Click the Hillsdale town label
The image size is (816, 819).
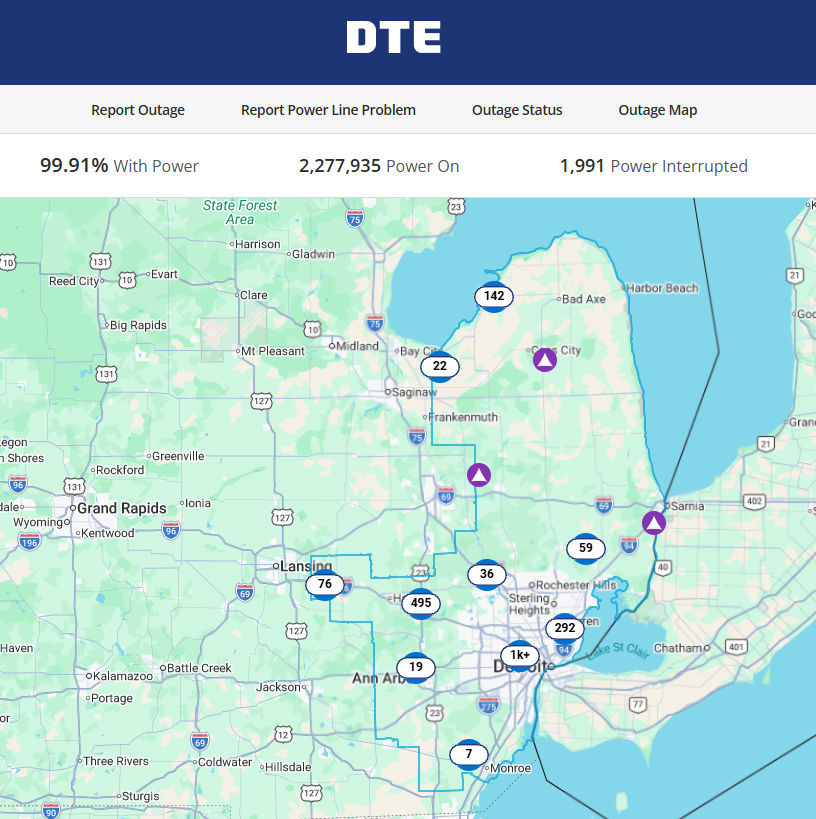coord(288,767)
